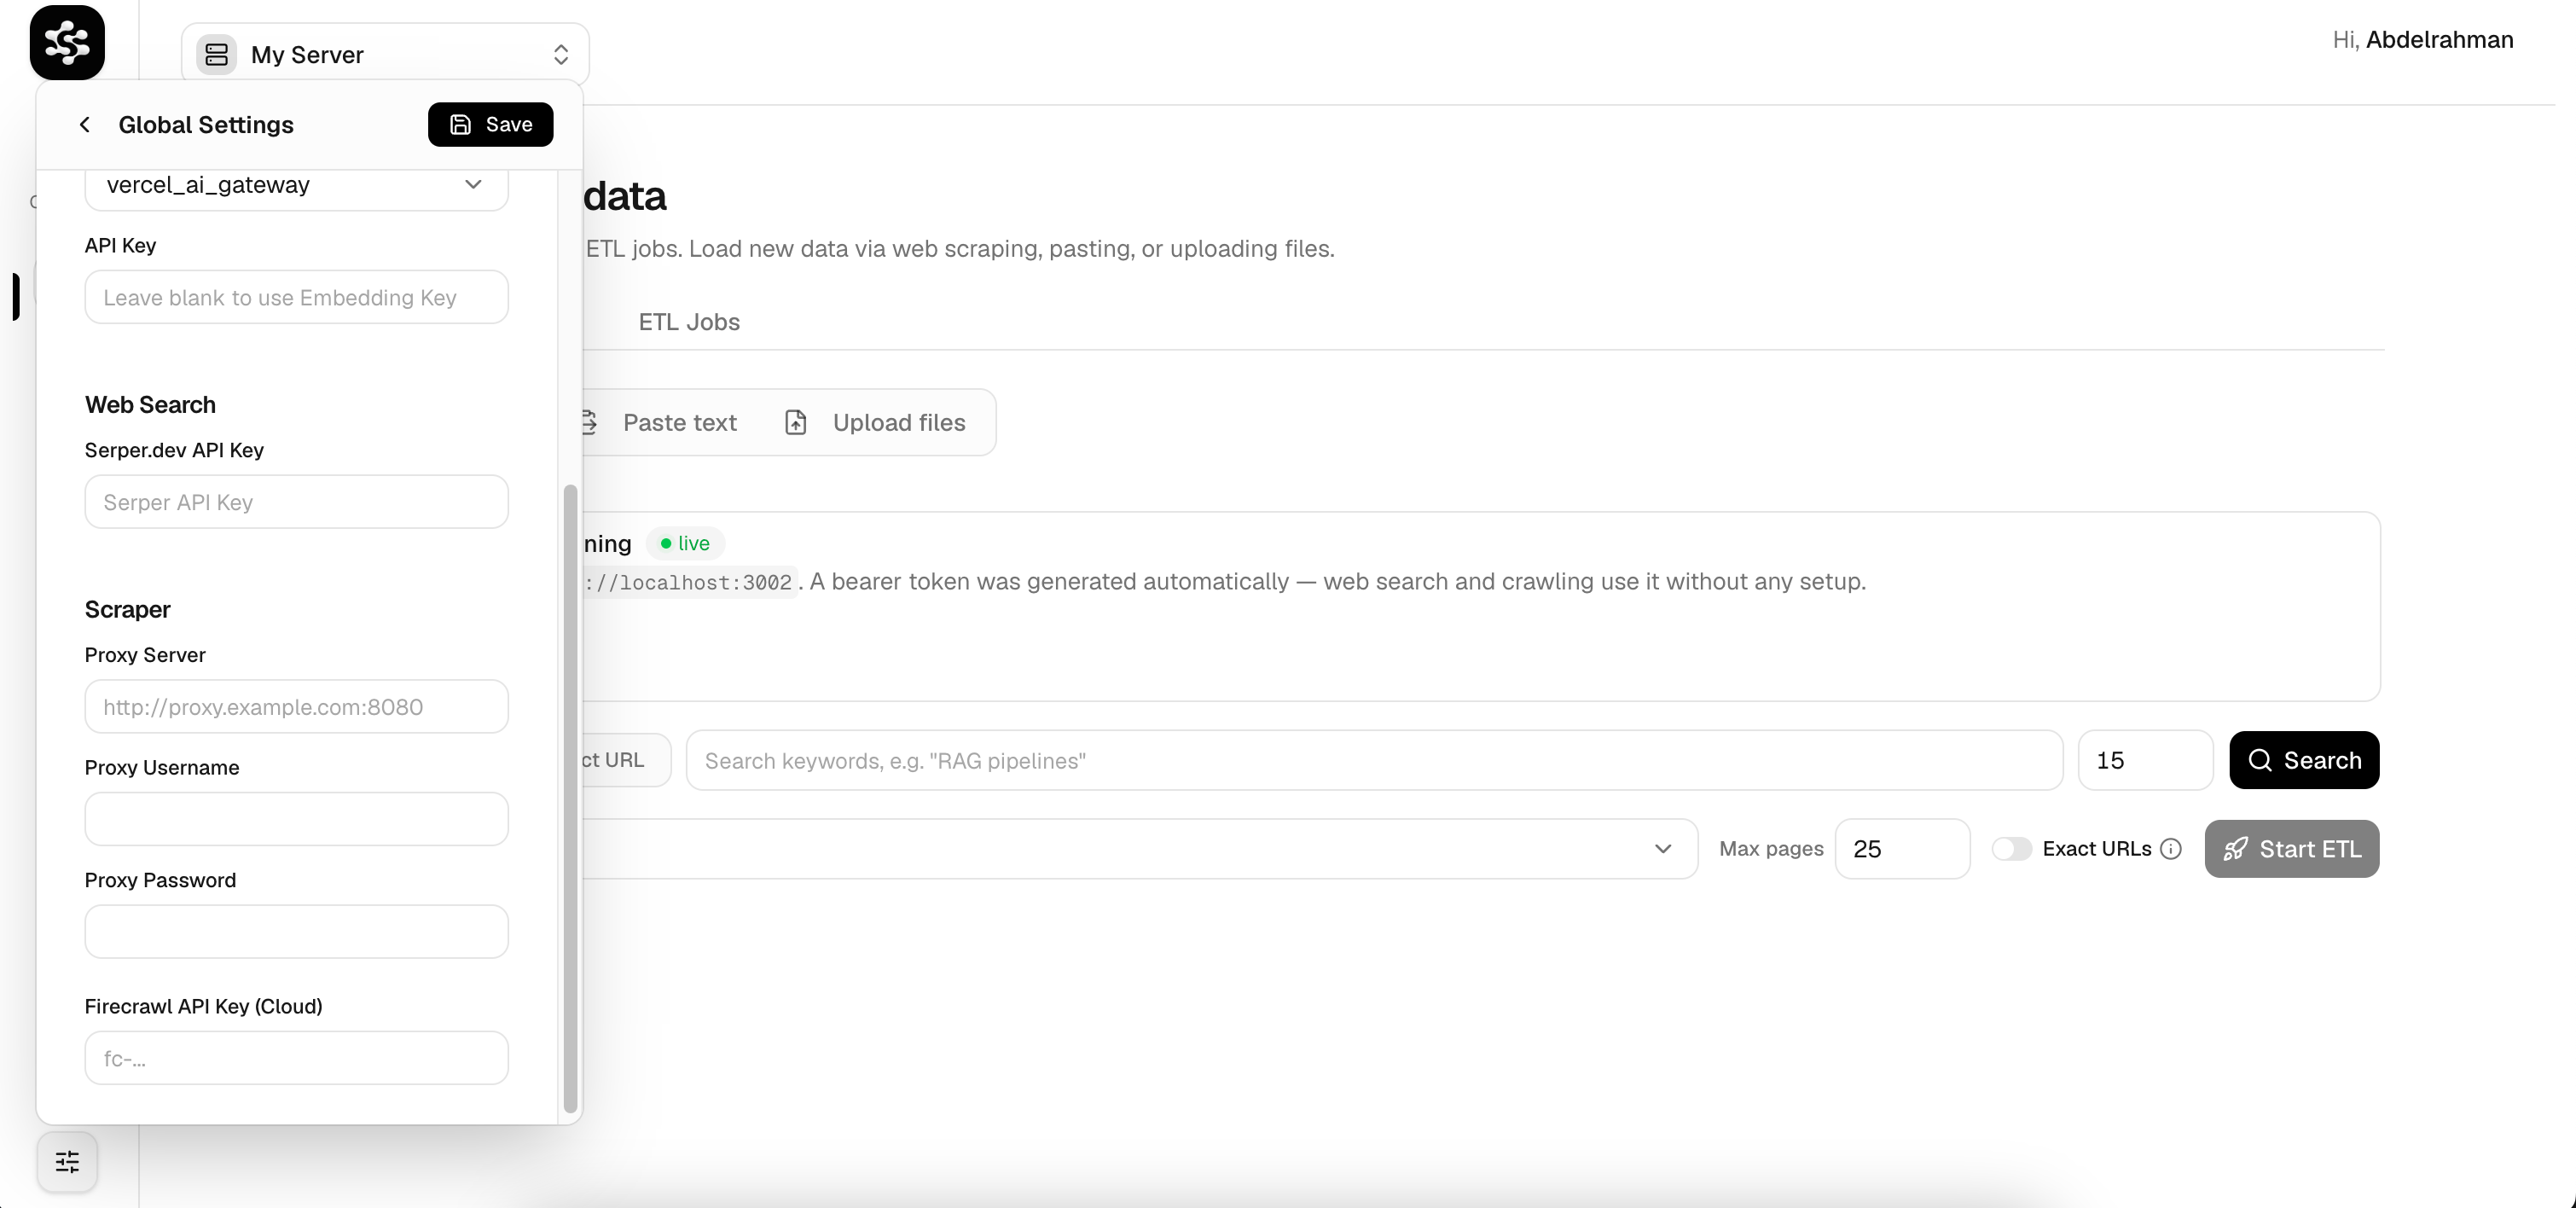Click the magnifier icon in Search button
Viewport: 2576px width, 1208px height.
[x=2260, y=761]
